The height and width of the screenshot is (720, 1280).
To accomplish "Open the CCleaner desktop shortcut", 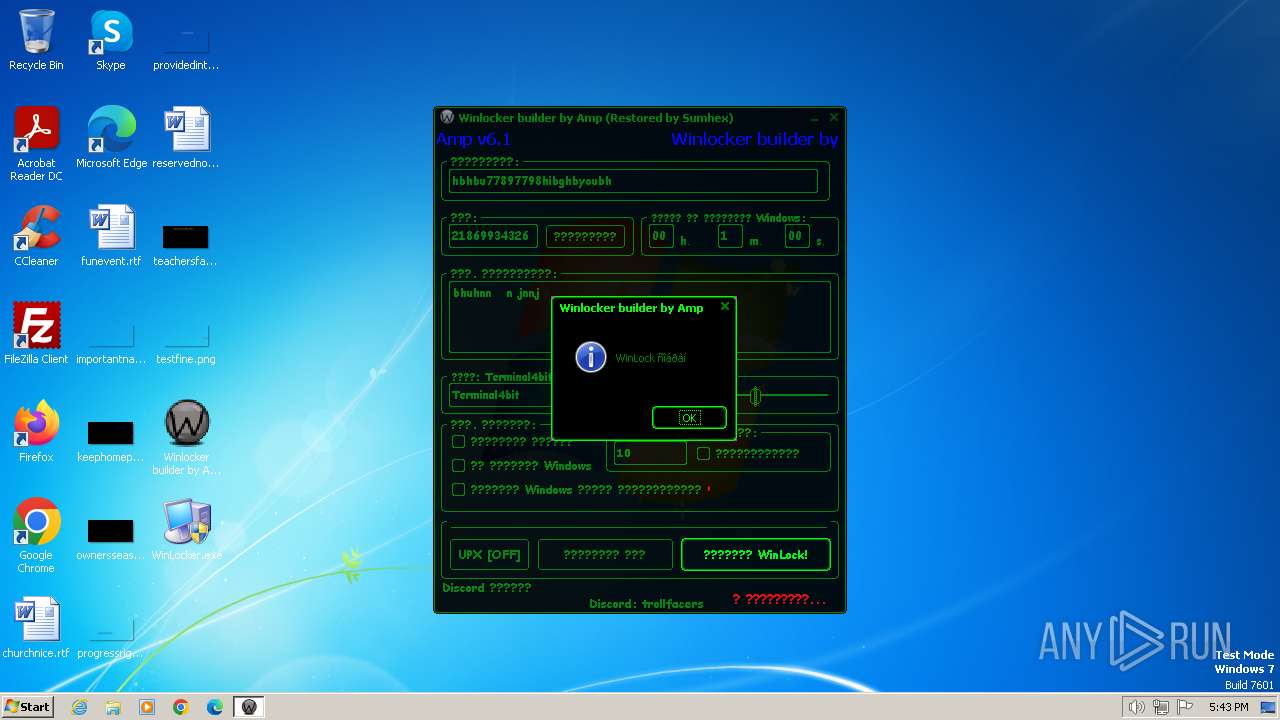I will coord(36,236).
